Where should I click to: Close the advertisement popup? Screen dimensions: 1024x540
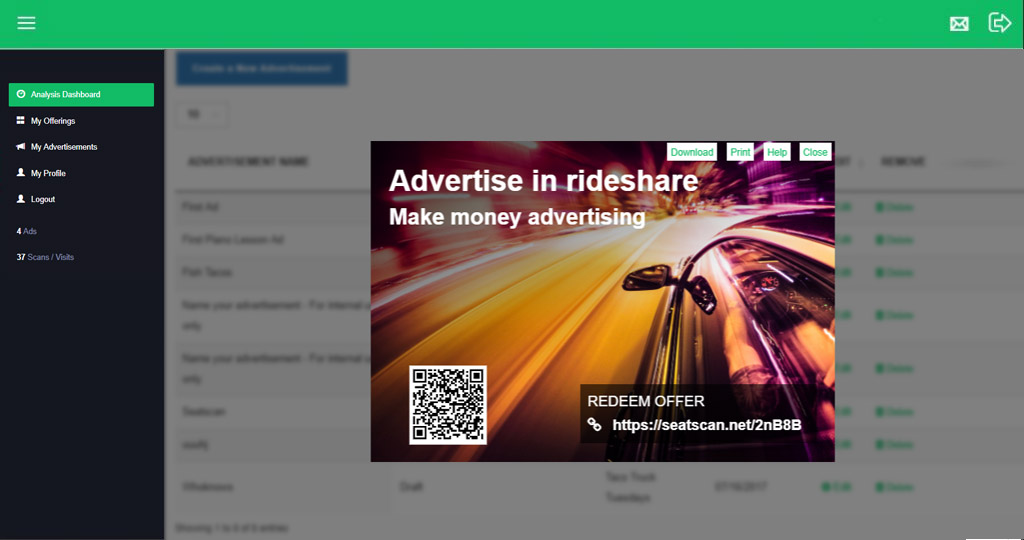pyautogui.click(x=815, y=152)
